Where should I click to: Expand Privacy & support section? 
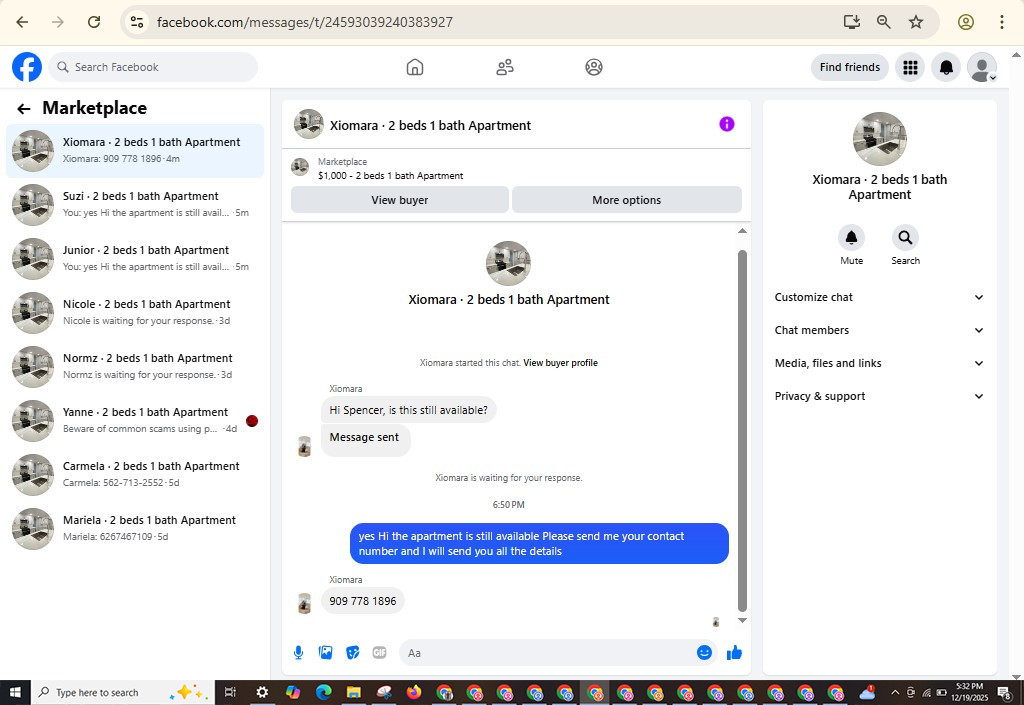click(879, 396)
